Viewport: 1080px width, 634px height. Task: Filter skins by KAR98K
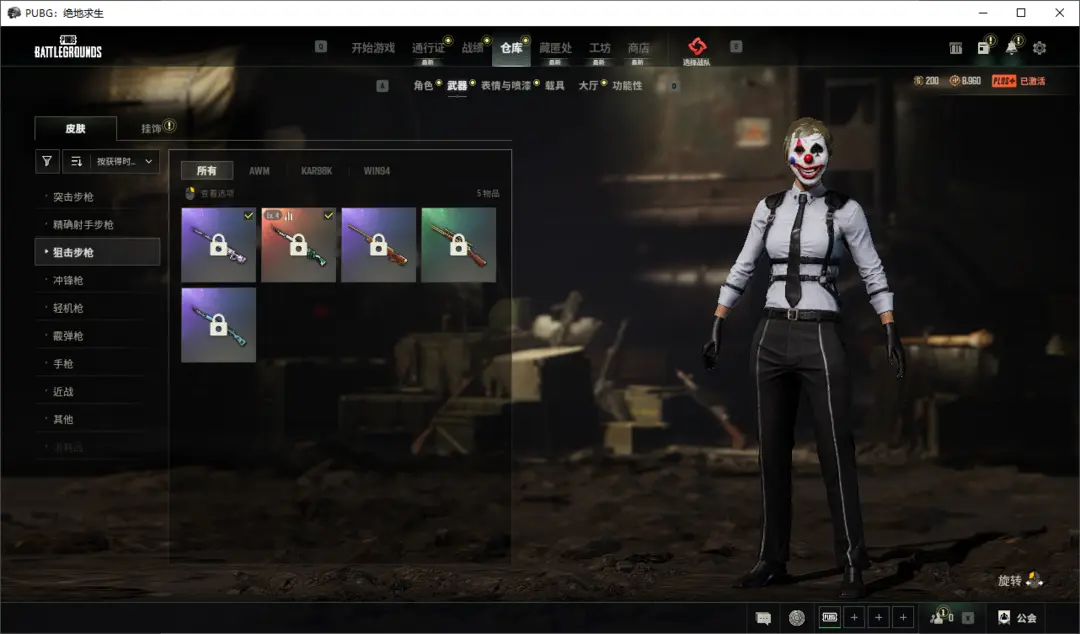tap(316, 171)
